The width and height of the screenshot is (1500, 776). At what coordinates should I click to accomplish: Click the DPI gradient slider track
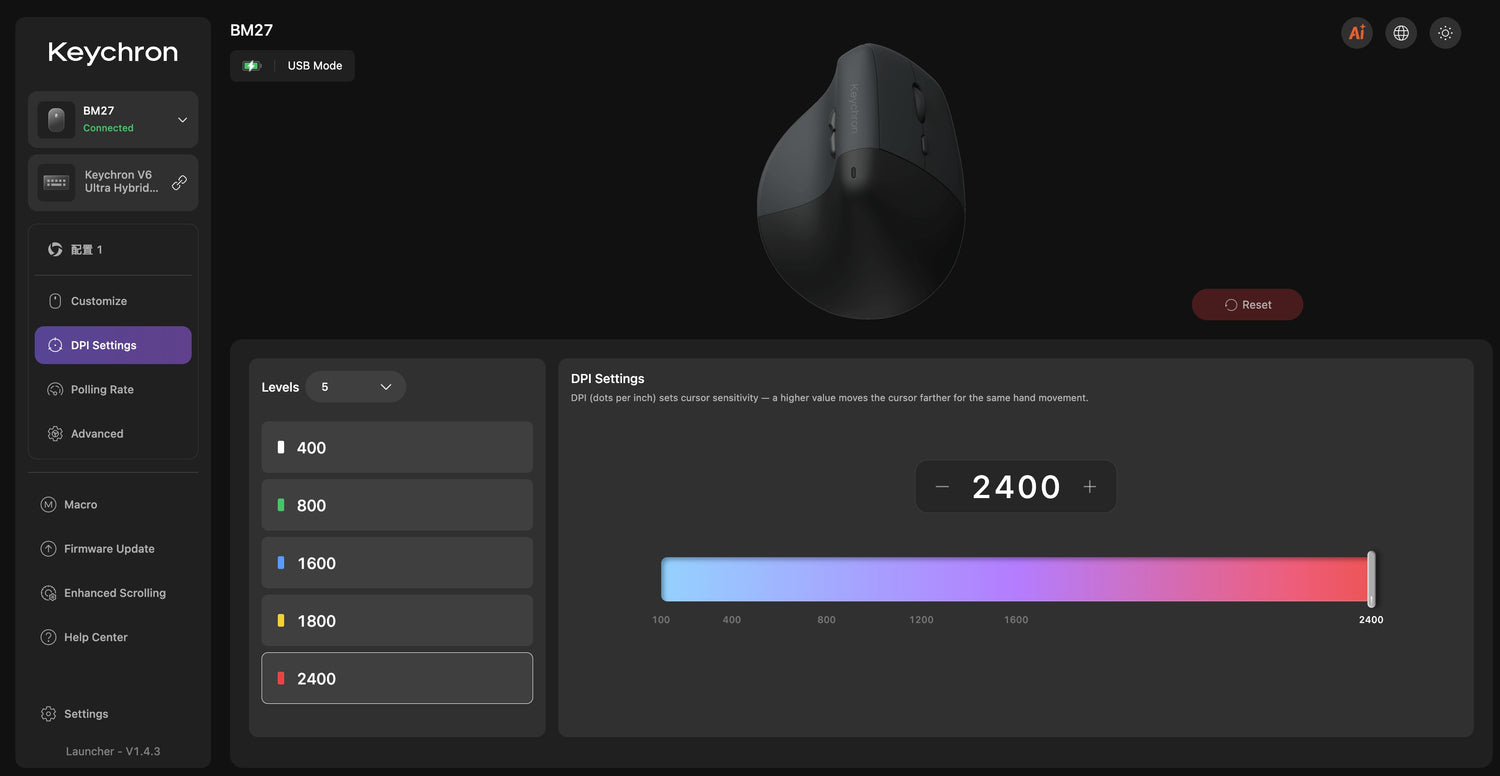(1016, 579)
